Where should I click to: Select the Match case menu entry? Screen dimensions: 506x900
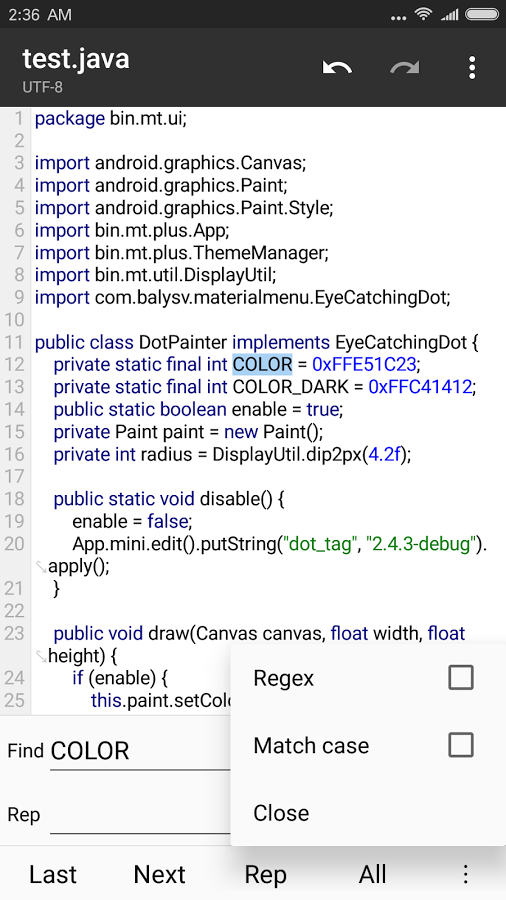368,746
